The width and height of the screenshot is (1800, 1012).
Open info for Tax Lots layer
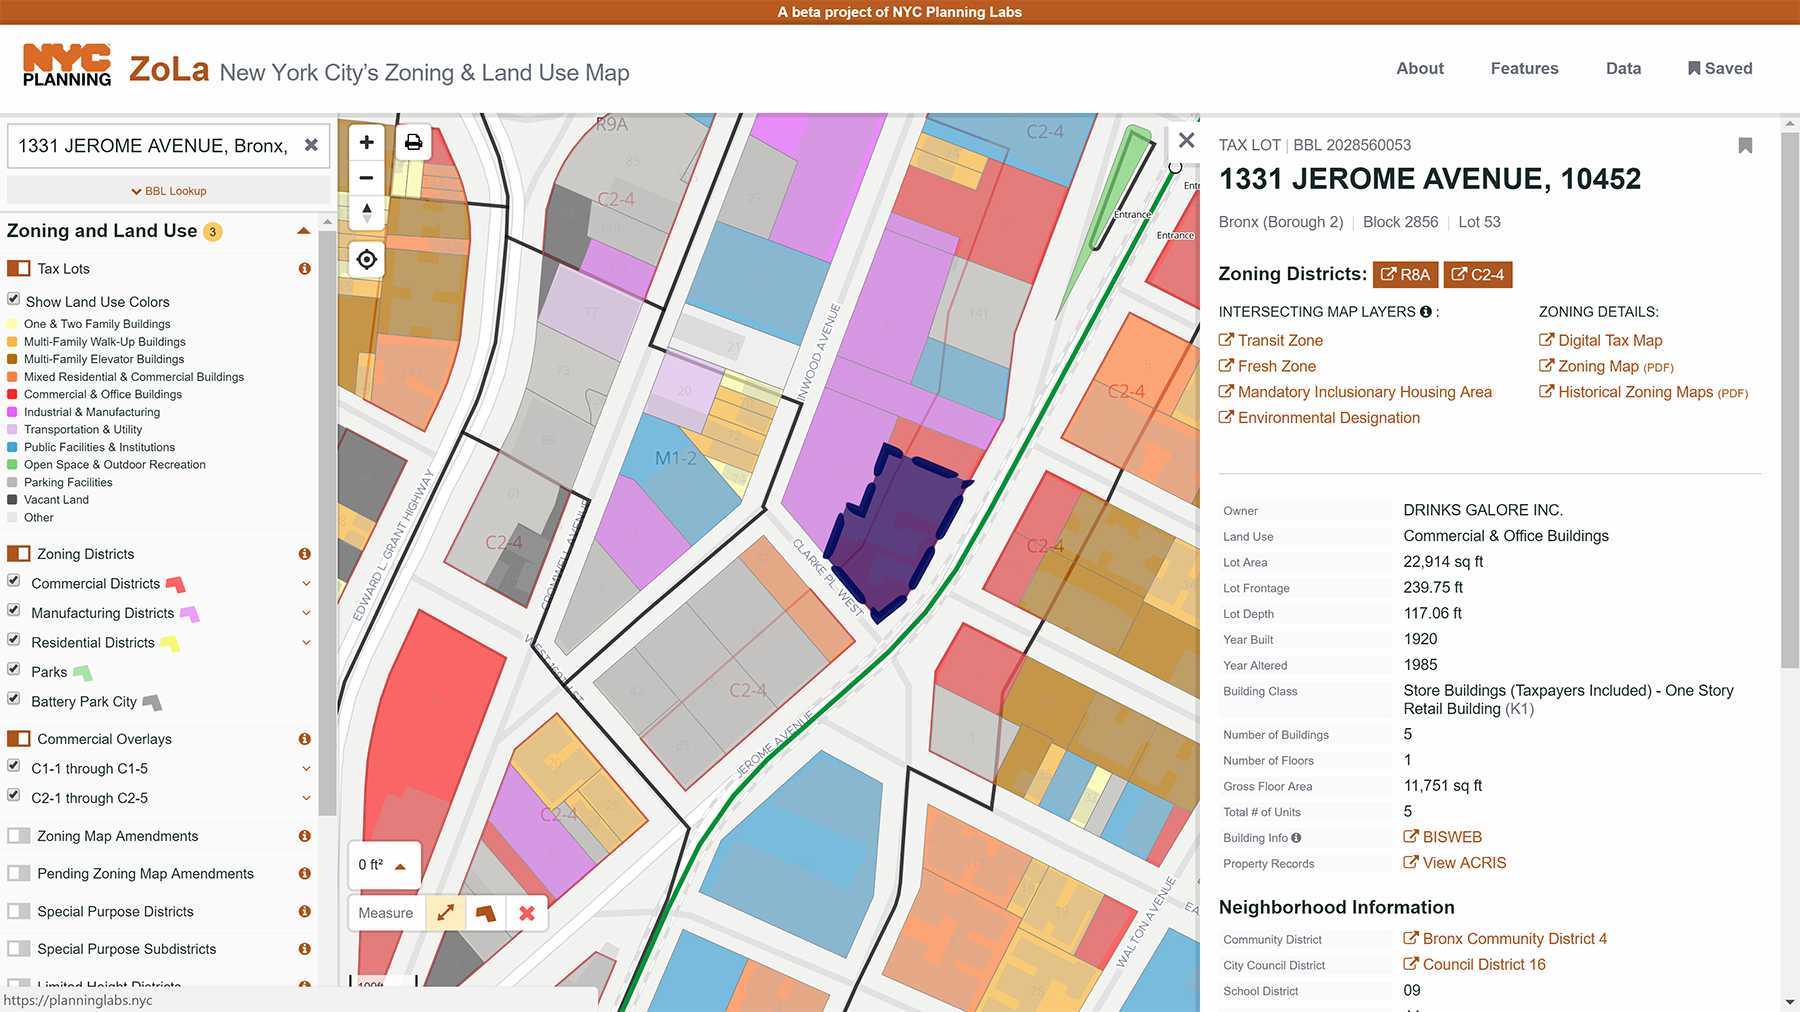click(304, 269)
